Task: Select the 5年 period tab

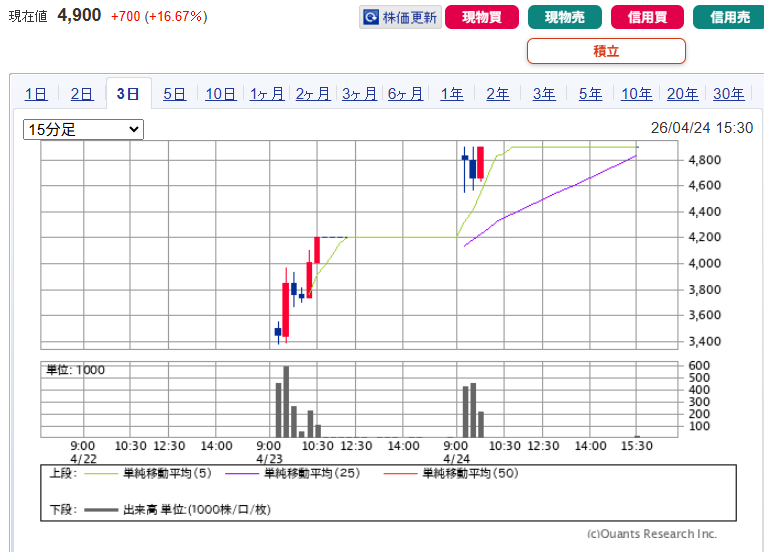Action: pyautogui.click(x=590, y=94)
